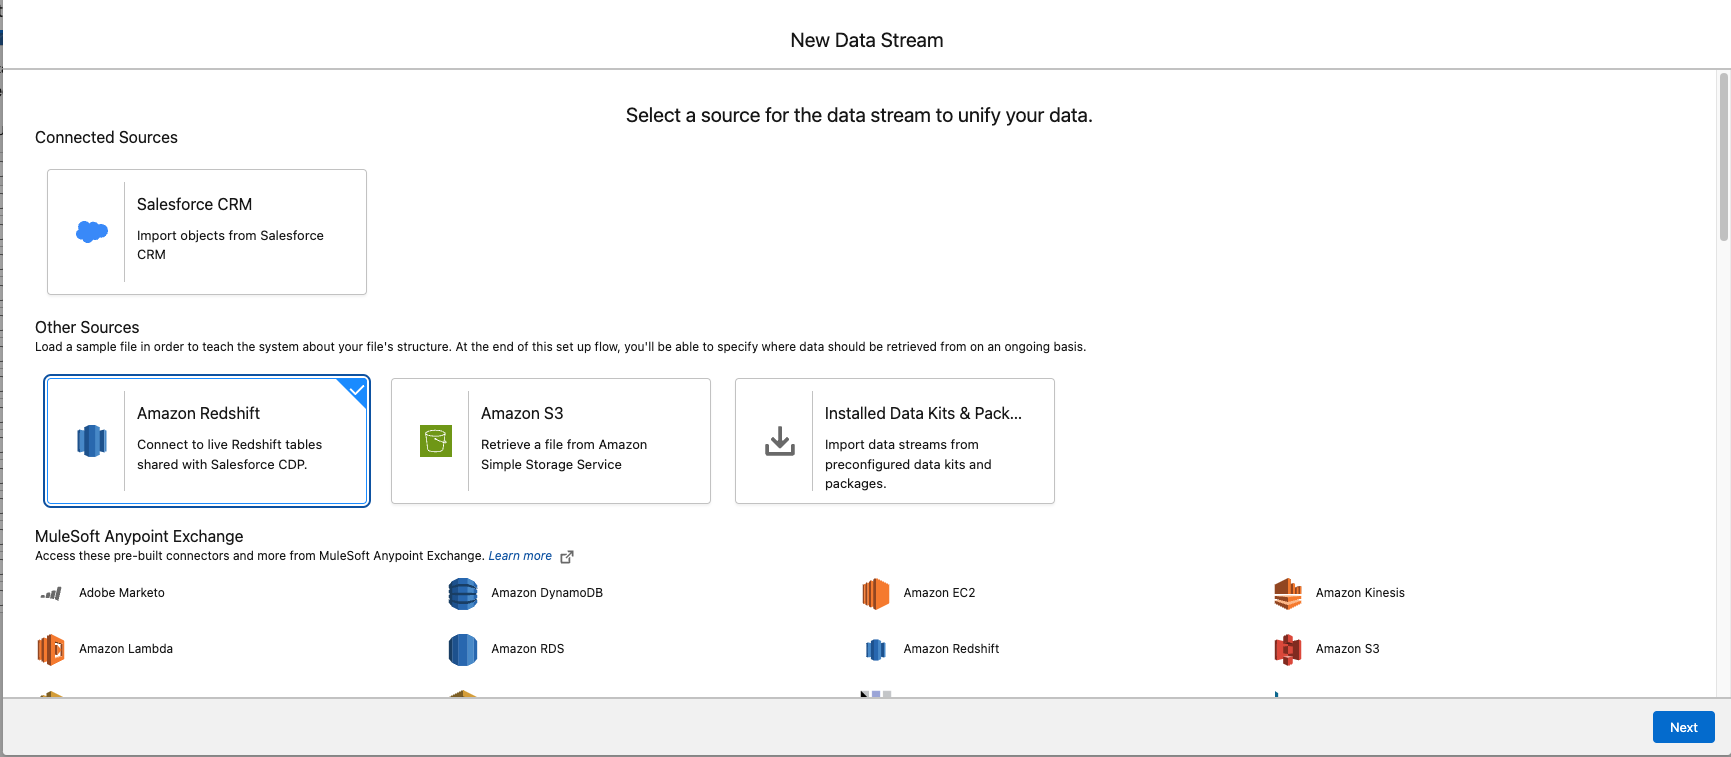Image resolution: width=1731 pixels, height=757 pixels.
Task: Click the Amazon Kinesis icon
Action: (1288, 594)
